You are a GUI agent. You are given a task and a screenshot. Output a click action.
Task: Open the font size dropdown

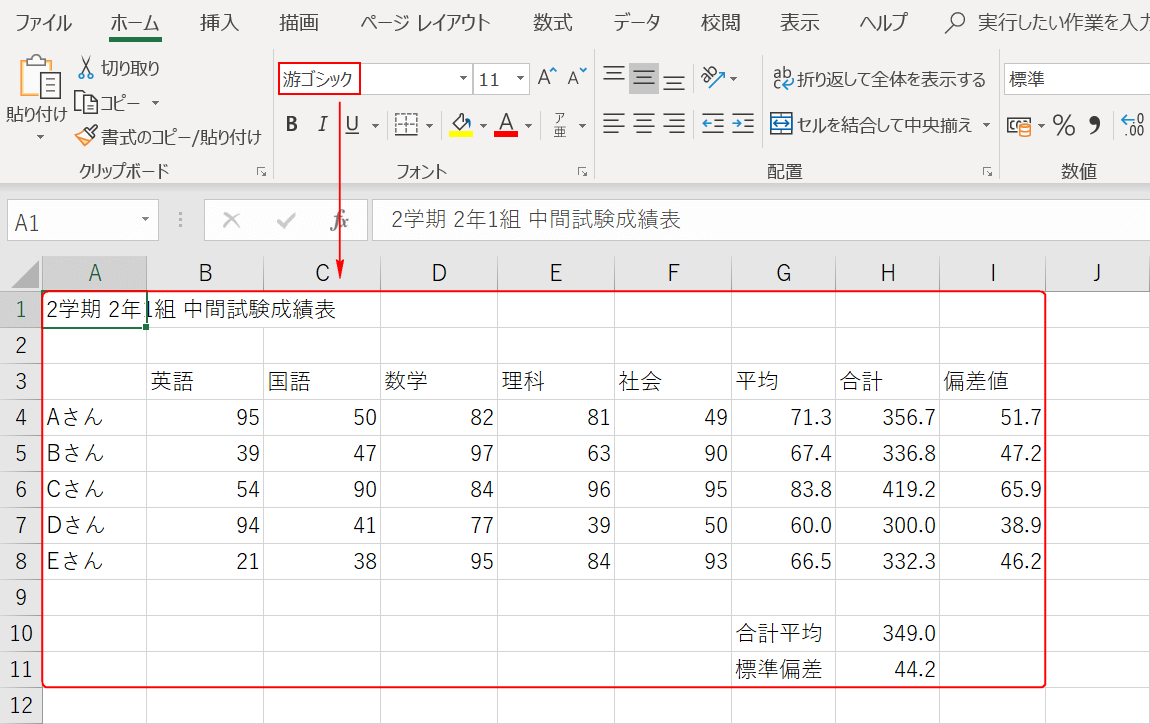point(518,77)
